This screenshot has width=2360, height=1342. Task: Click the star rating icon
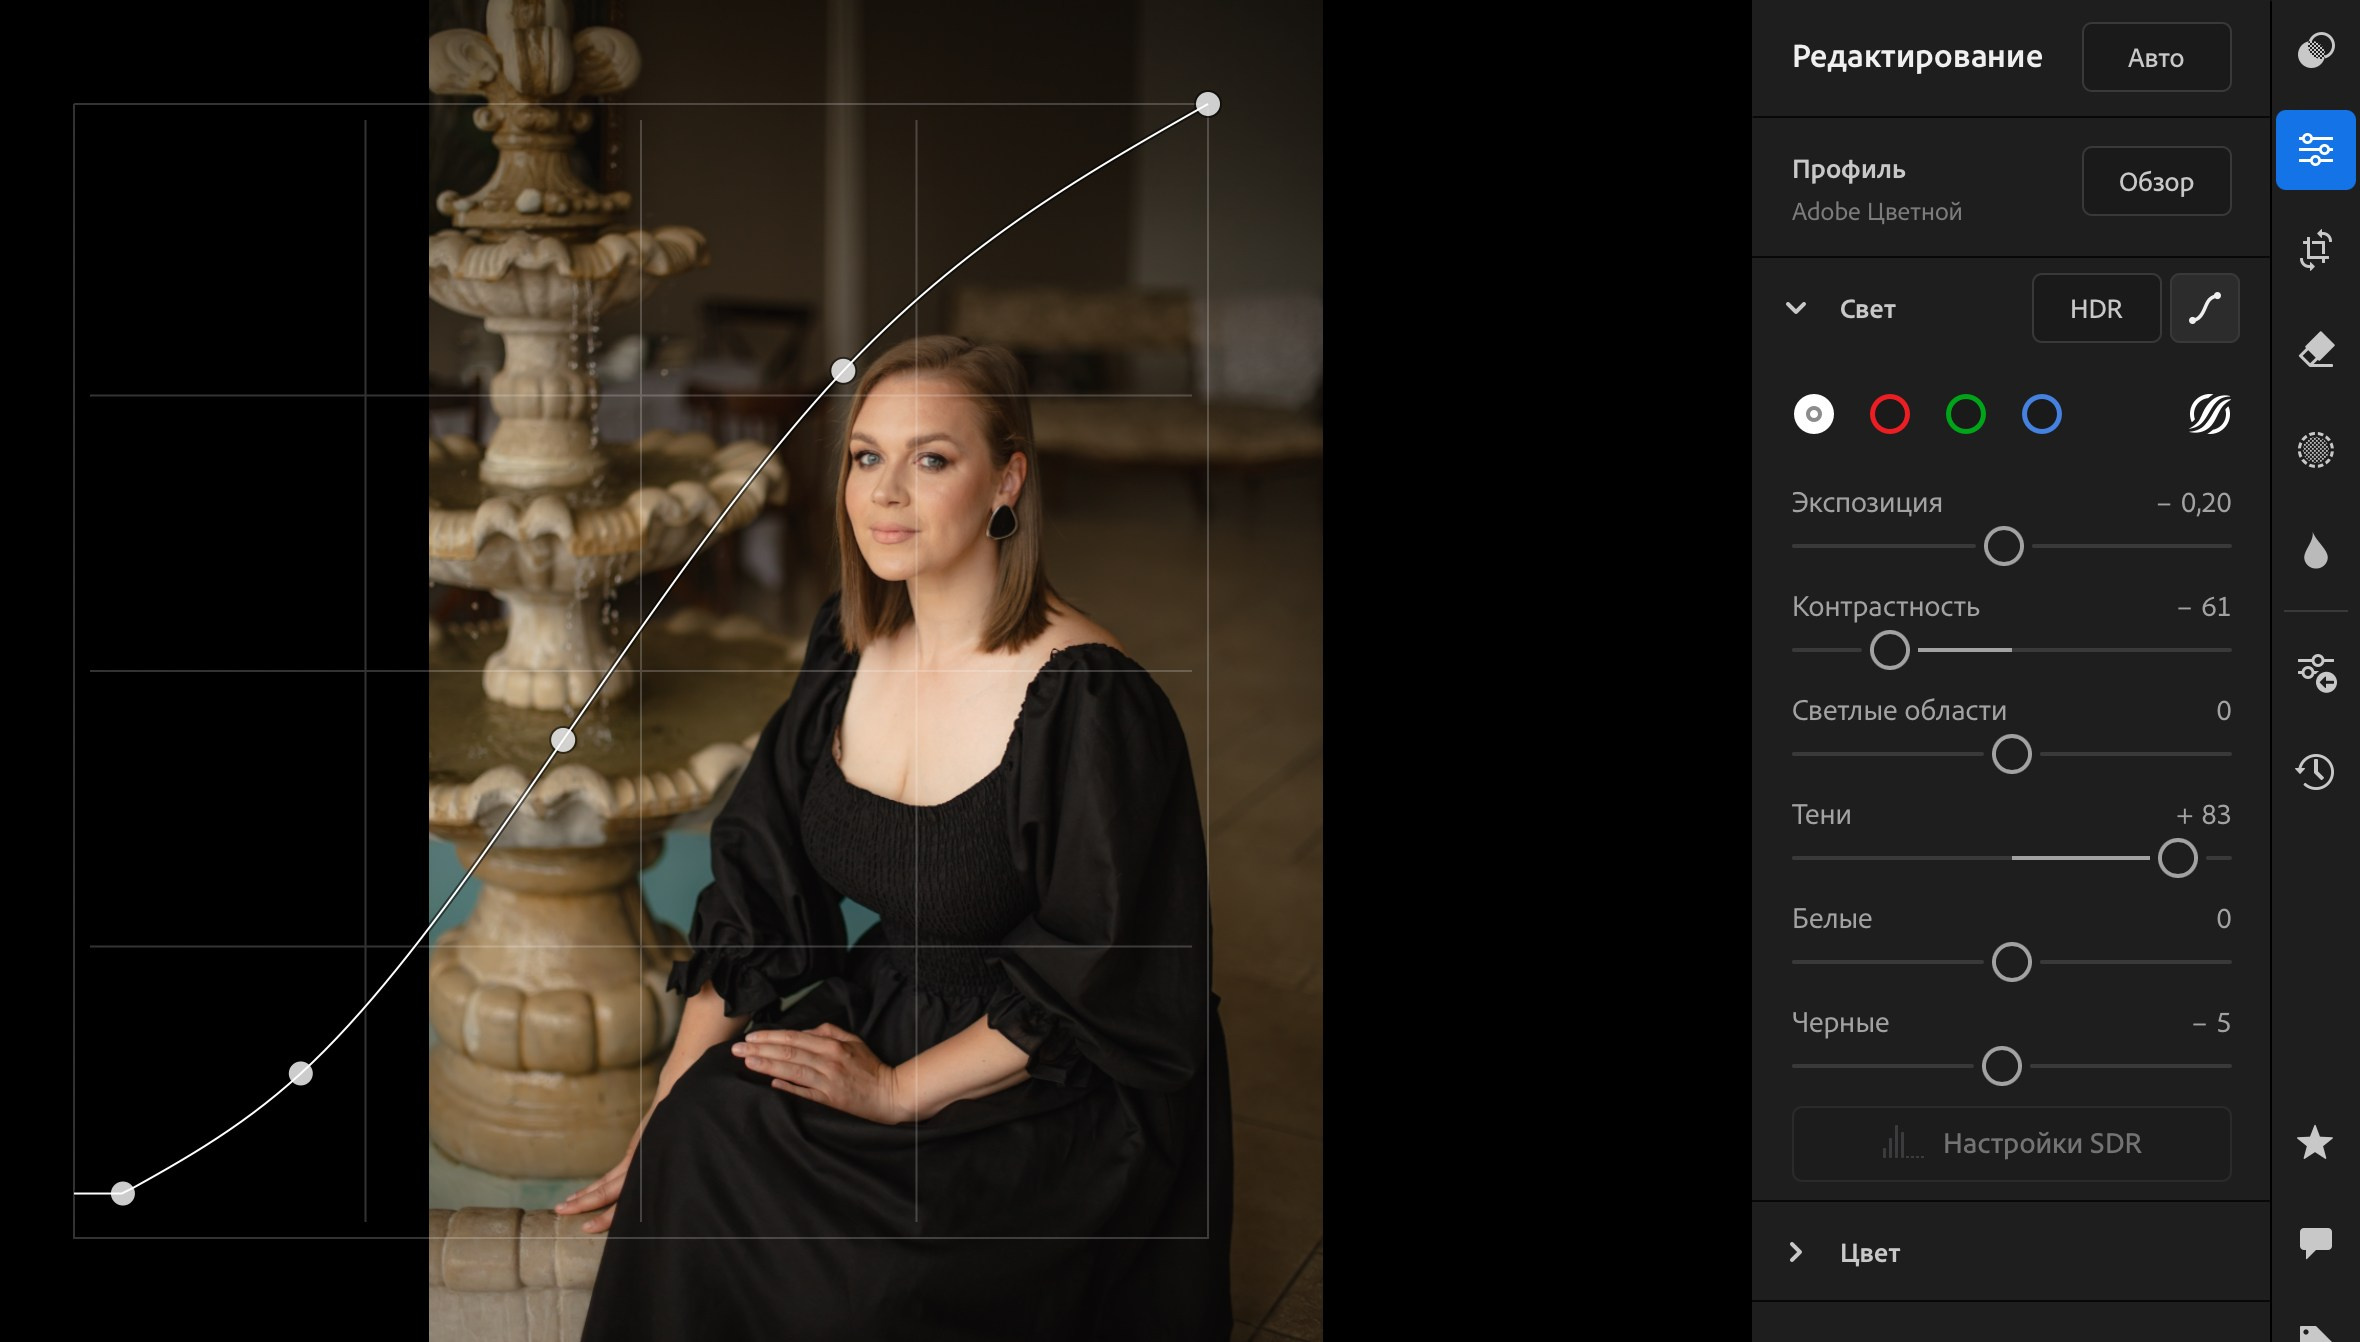pos(2315,1143)
